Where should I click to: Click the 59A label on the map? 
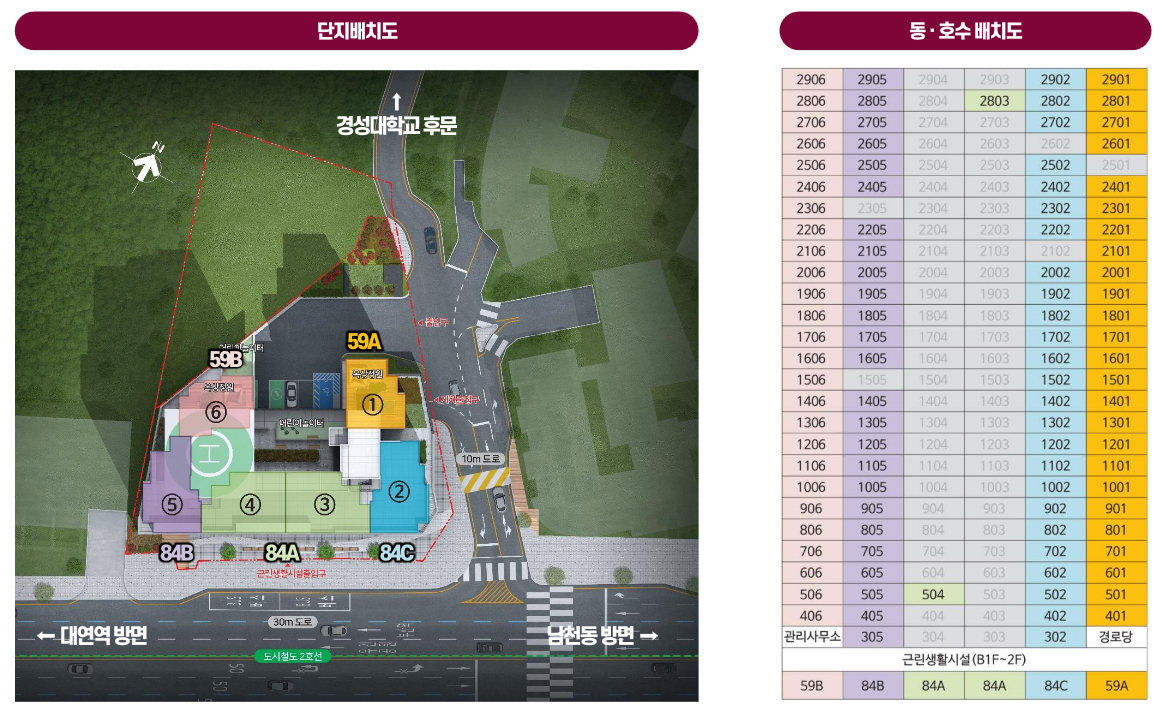click(364, 341)
